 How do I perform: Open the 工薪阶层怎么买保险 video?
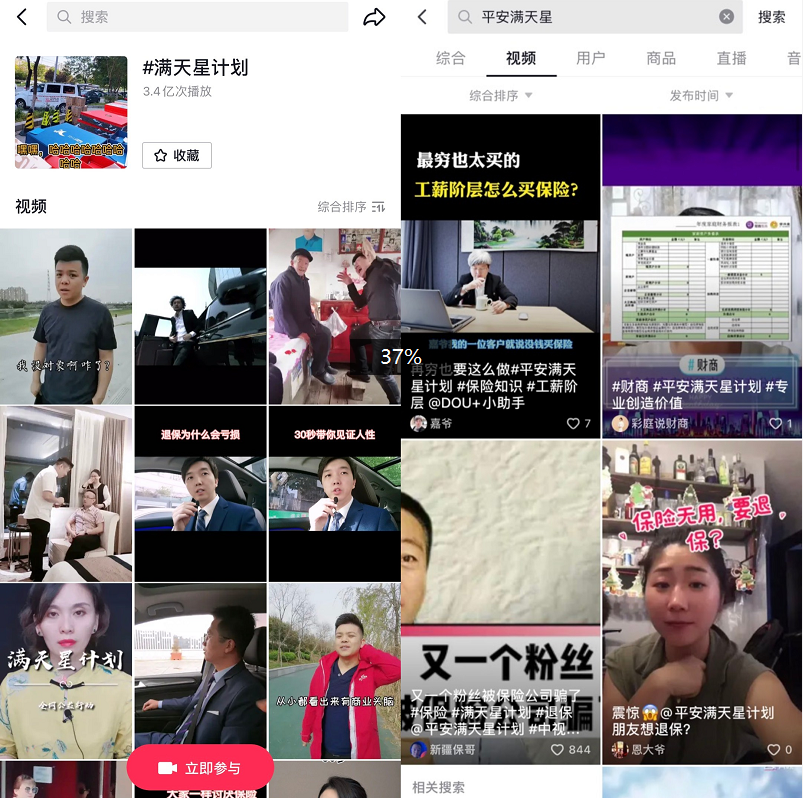click(x=500, y=276)
